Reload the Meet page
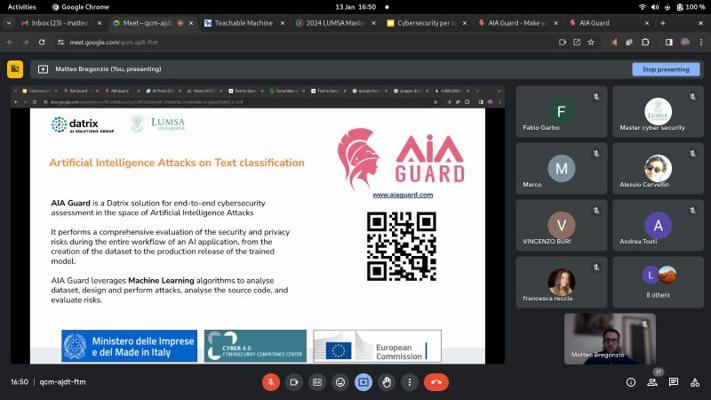The width and height of the screenshot is (711, 400). click(x=42, y=42)
